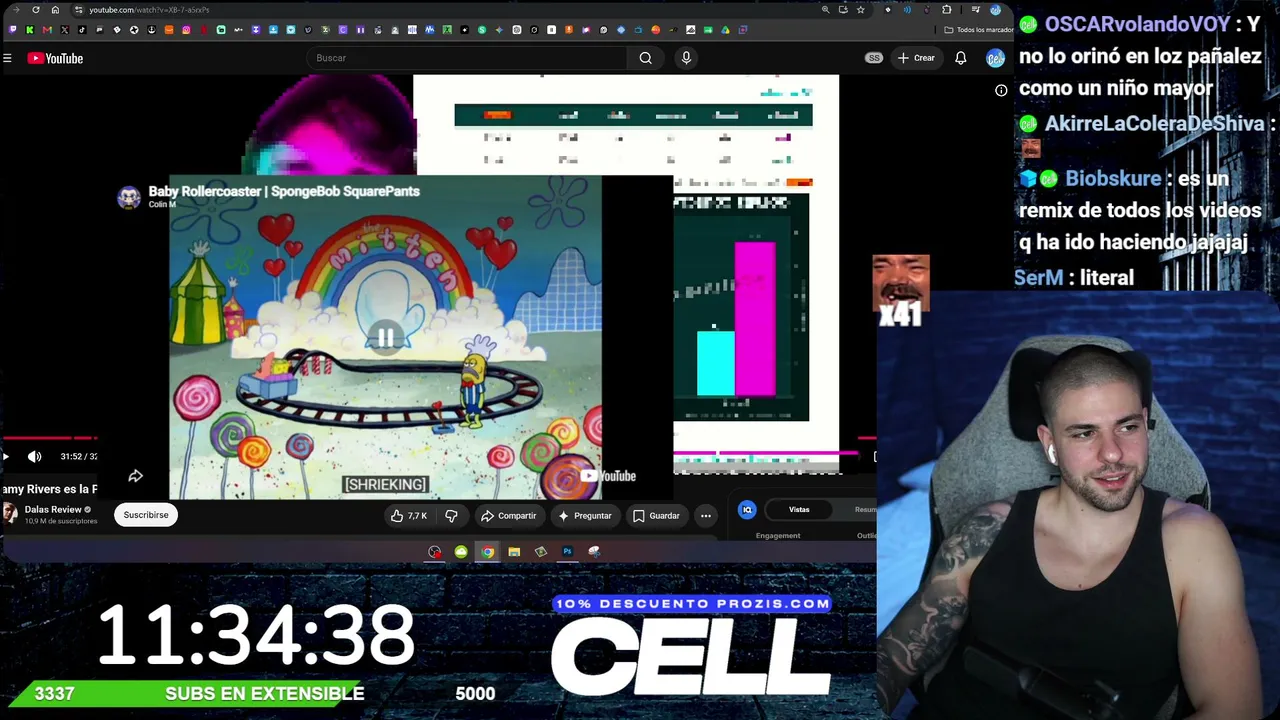This screenshot has height=720, width=1280.
Task: Click the IQ extension icon
Action: [747, 510]
